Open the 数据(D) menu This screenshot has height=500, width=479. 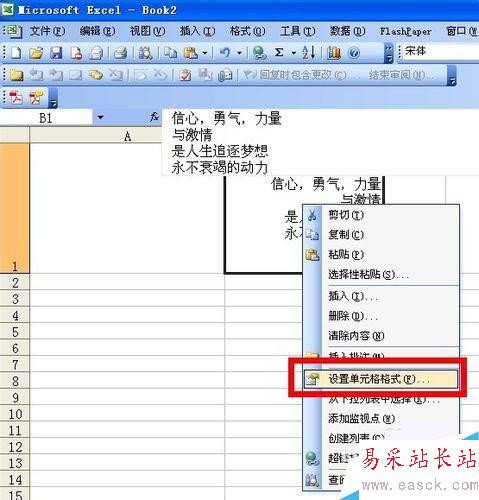(x=347, y=31)
